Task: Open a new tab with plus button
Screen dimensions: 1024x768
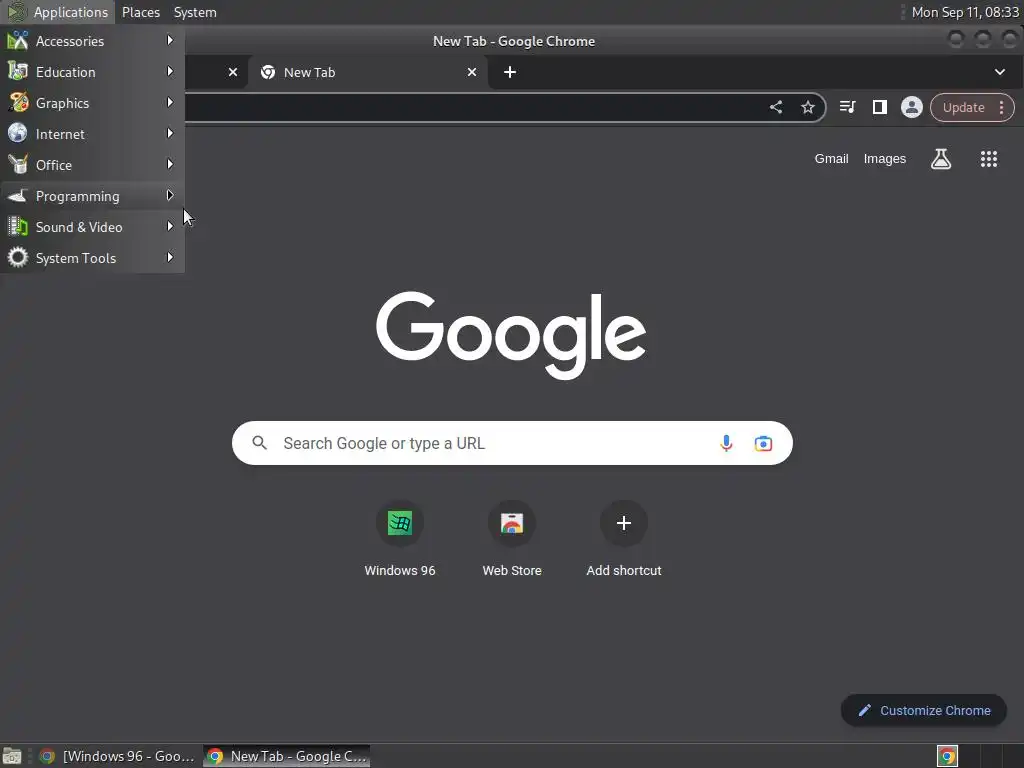Action: (510, 72)
